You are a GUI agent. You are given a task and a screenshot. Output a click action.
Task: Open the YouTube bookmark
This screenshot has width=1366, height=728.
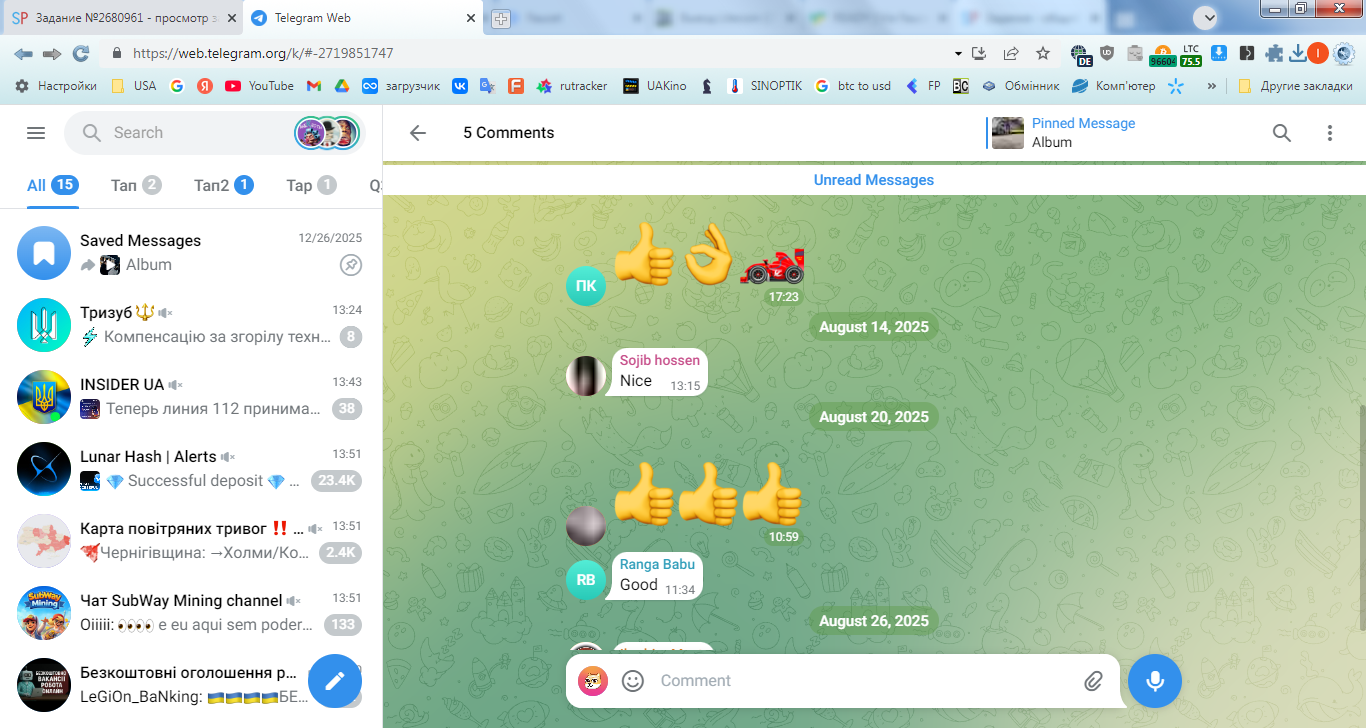pos(259,86)
